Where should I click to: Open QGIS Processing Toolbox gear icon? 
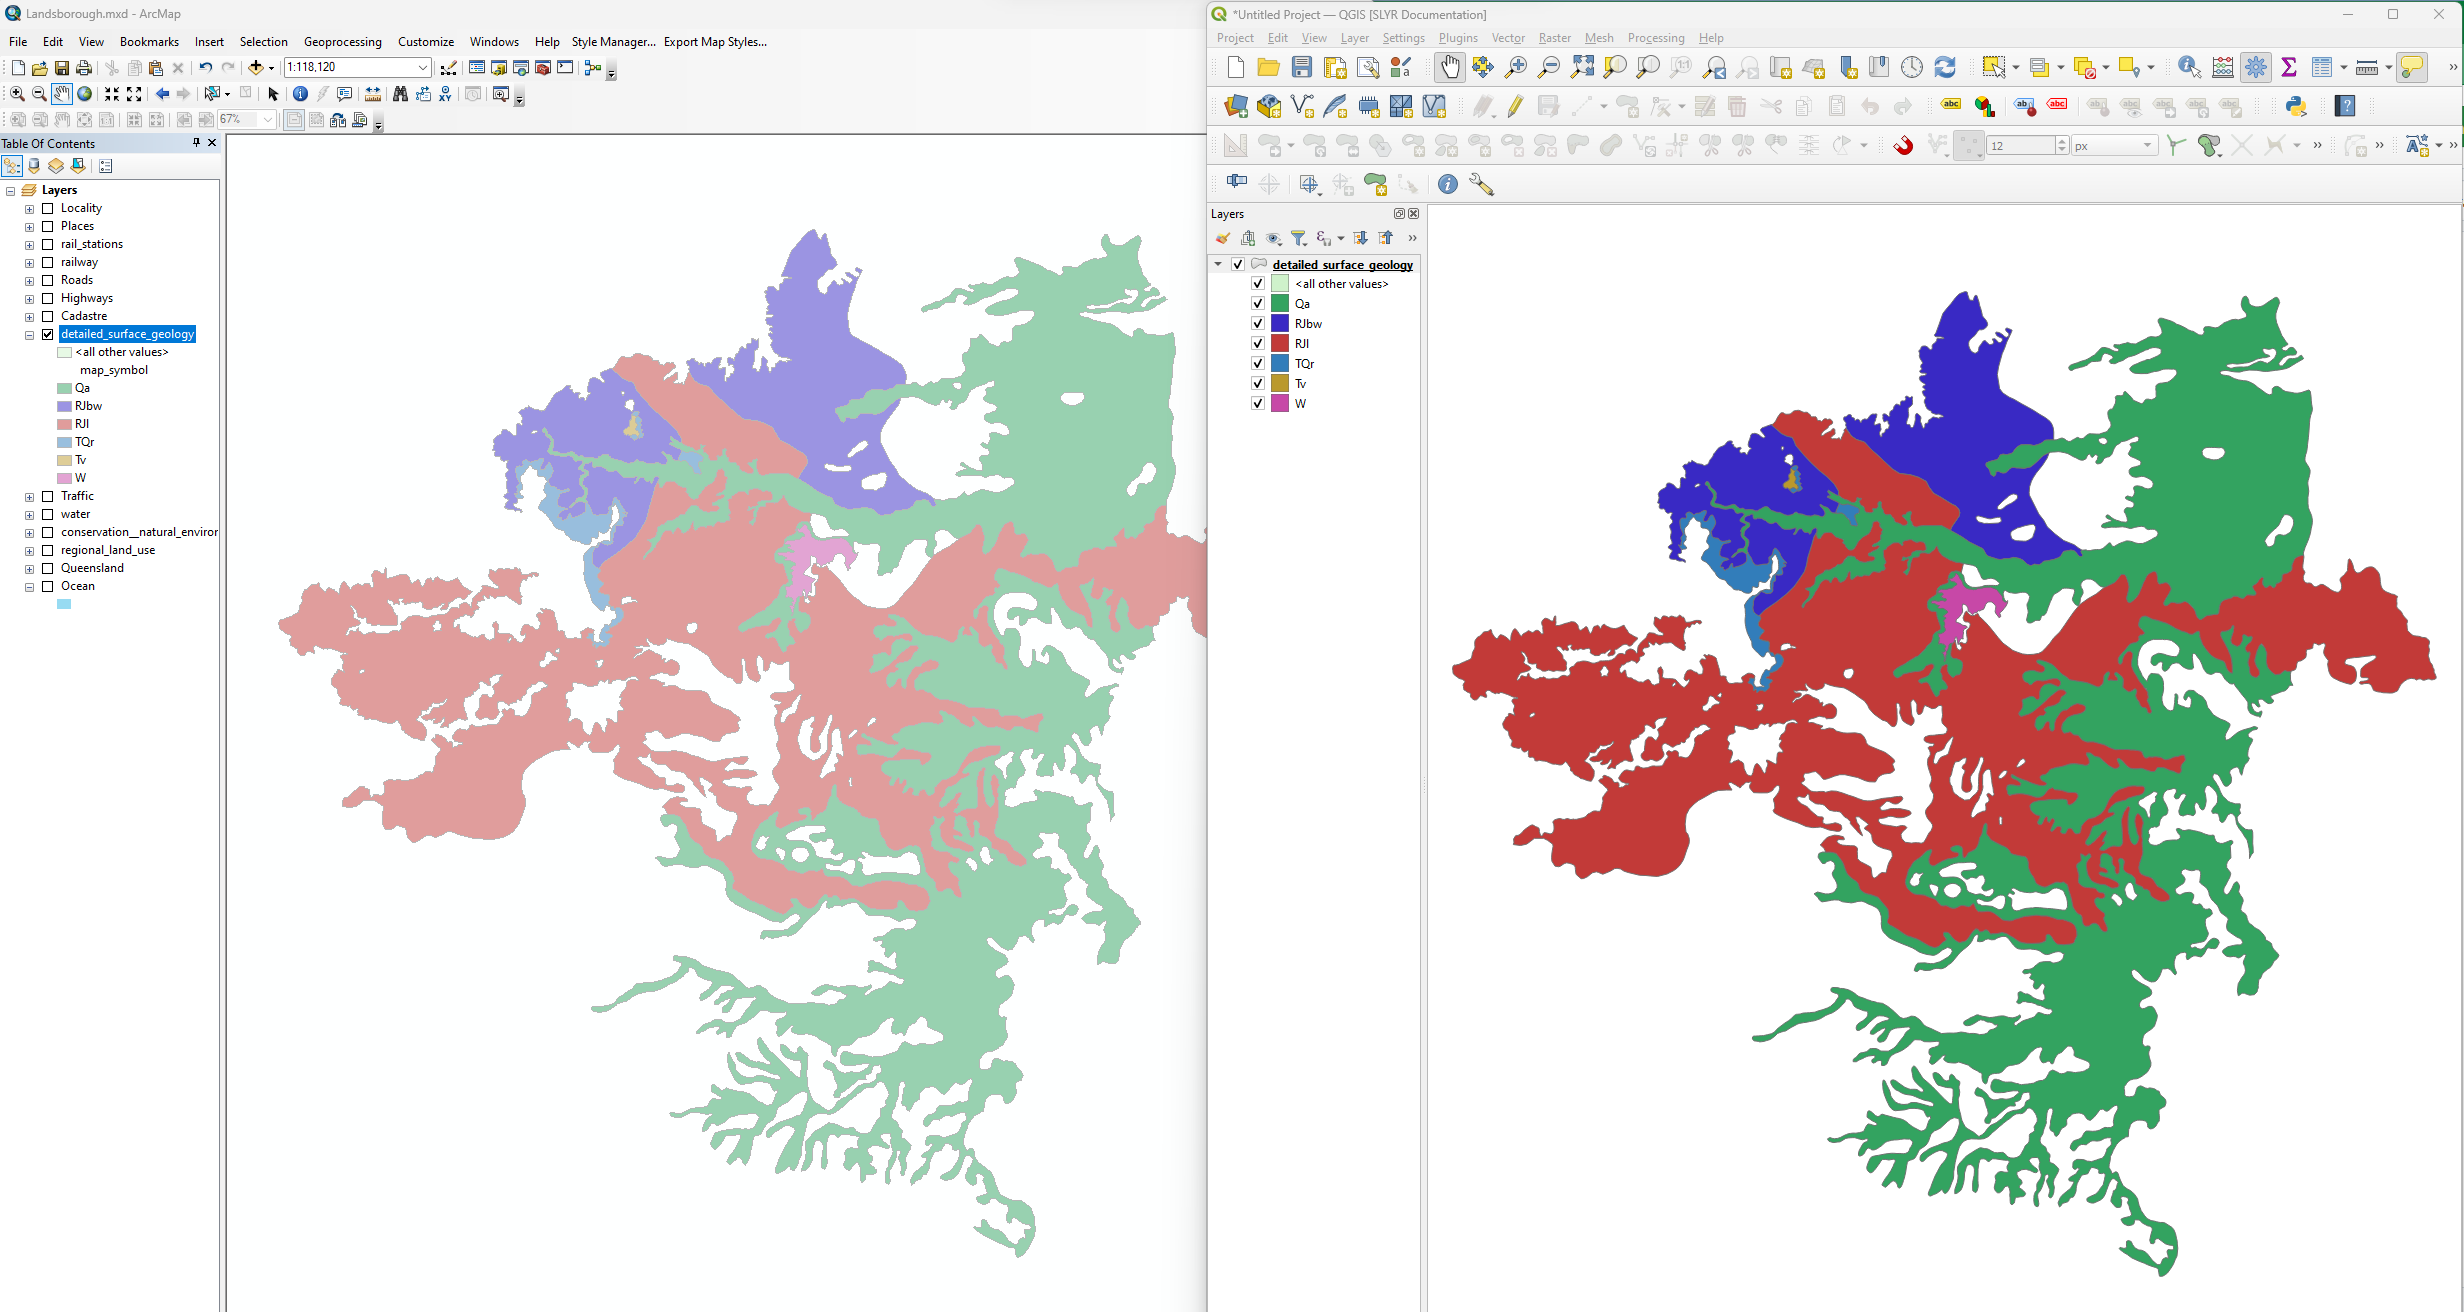[x=2255, y=67]
